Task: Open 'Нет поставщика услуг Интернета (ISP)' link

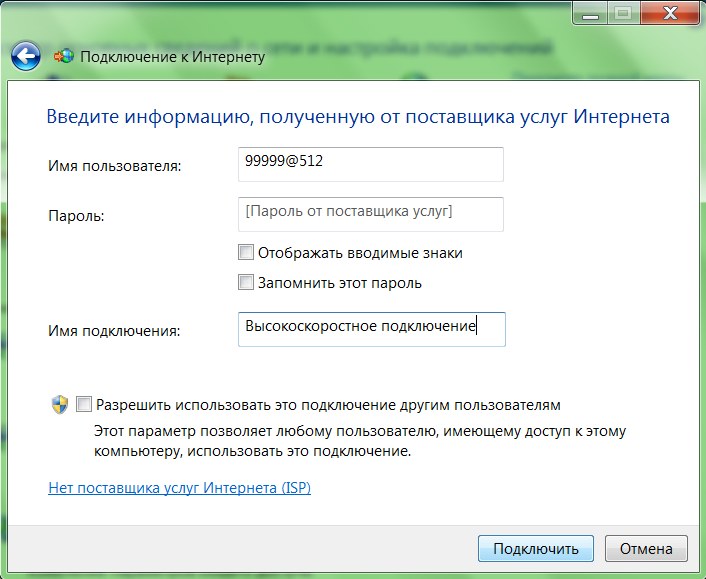Action: click(180, 489)
